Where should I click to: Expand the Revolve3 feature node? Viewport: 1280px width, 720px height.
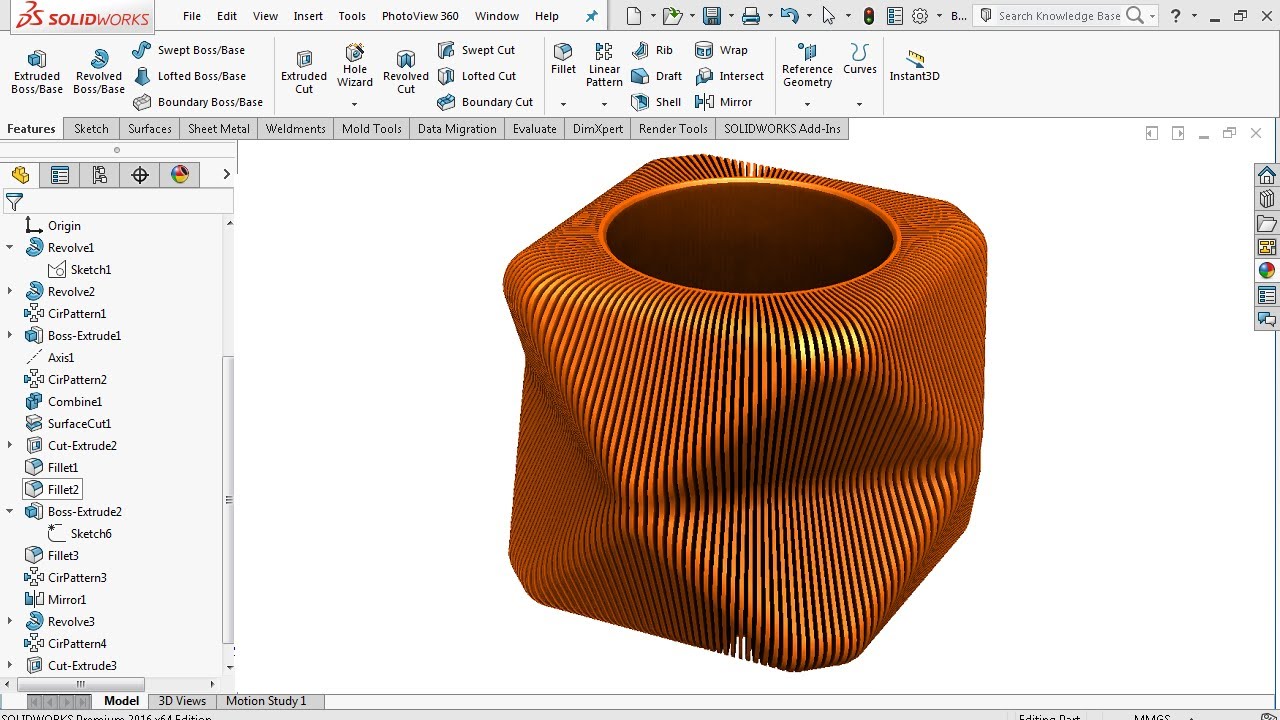coord(10,621)
